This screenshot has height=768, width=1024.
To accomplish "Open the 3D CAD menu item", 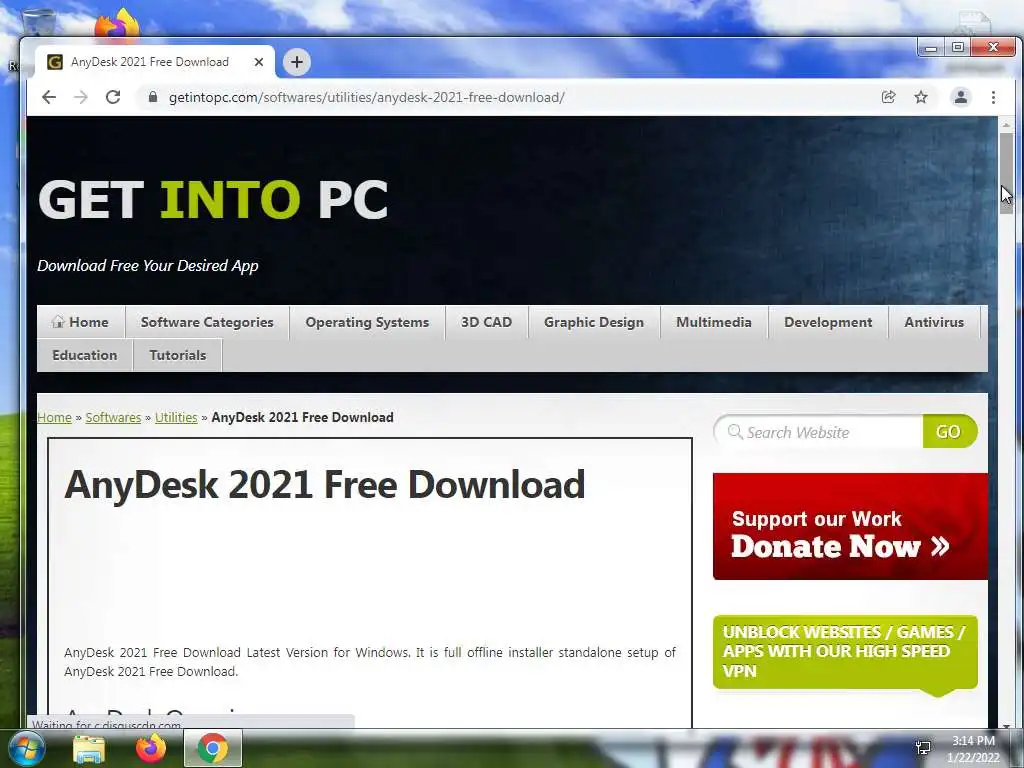I will click(x=487, y=322).
